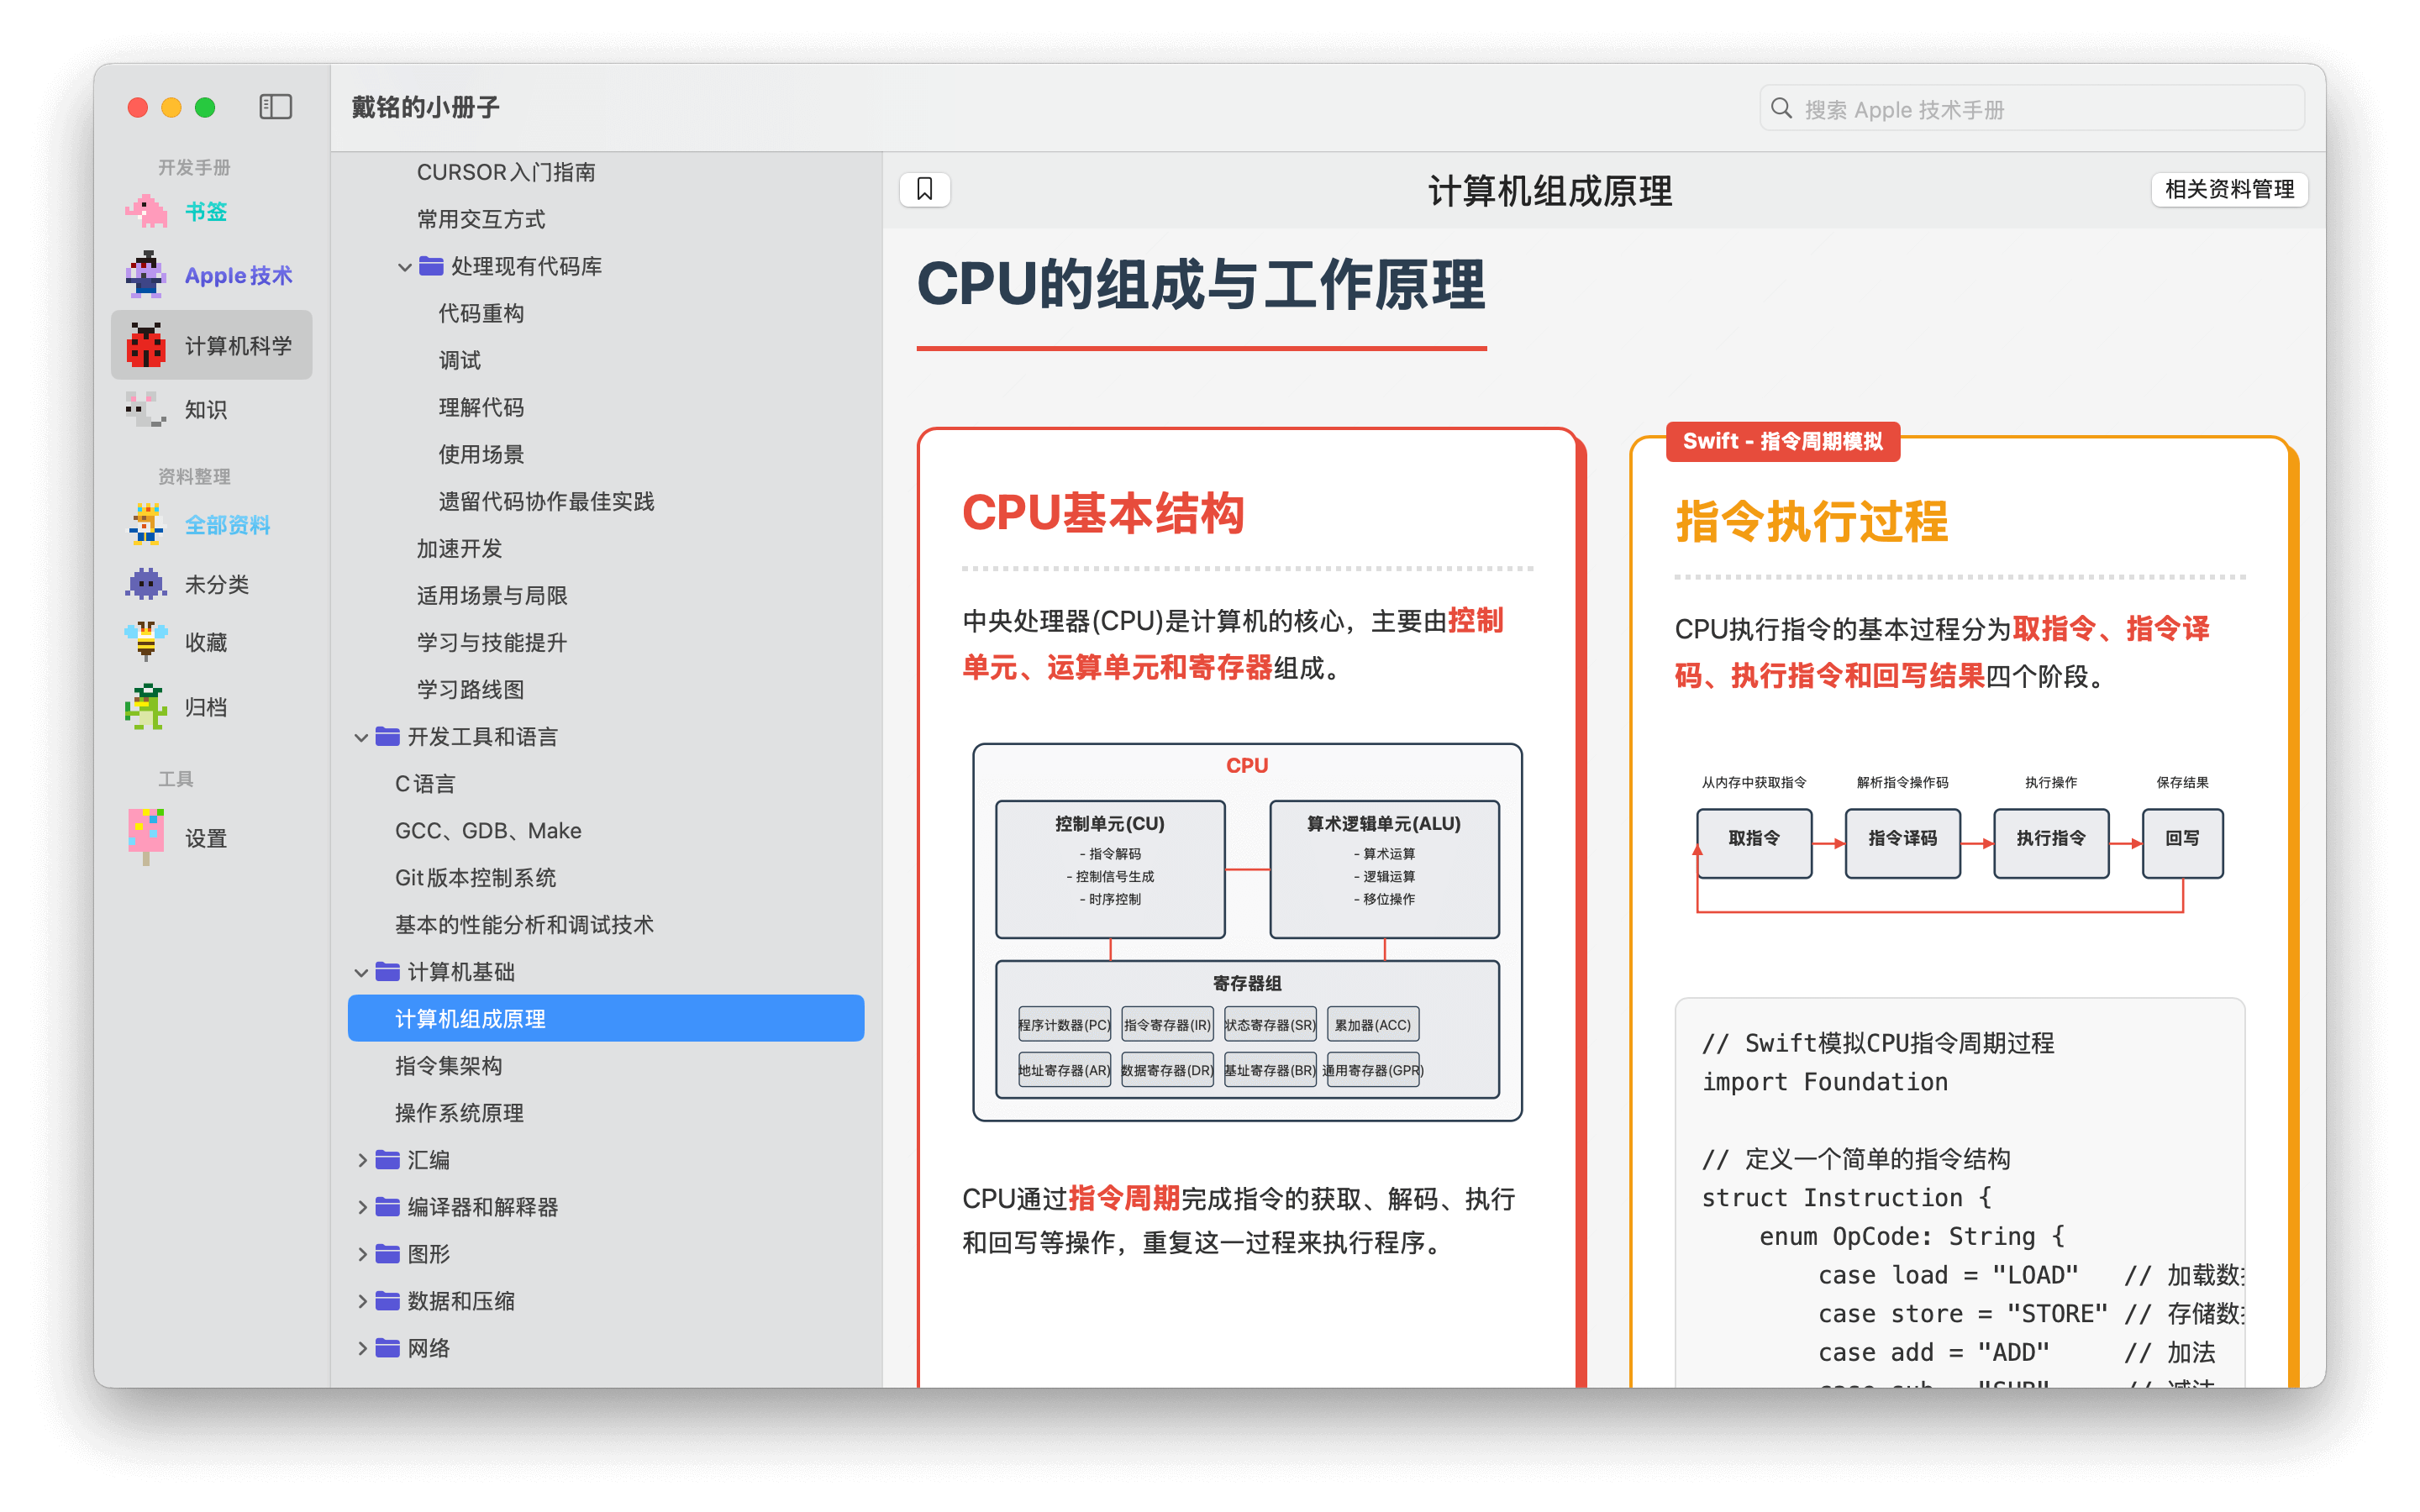This screenshot has width=2420, height=1512.
Task: Open the 适用场景与局限 article
Action: coord(492,595)
